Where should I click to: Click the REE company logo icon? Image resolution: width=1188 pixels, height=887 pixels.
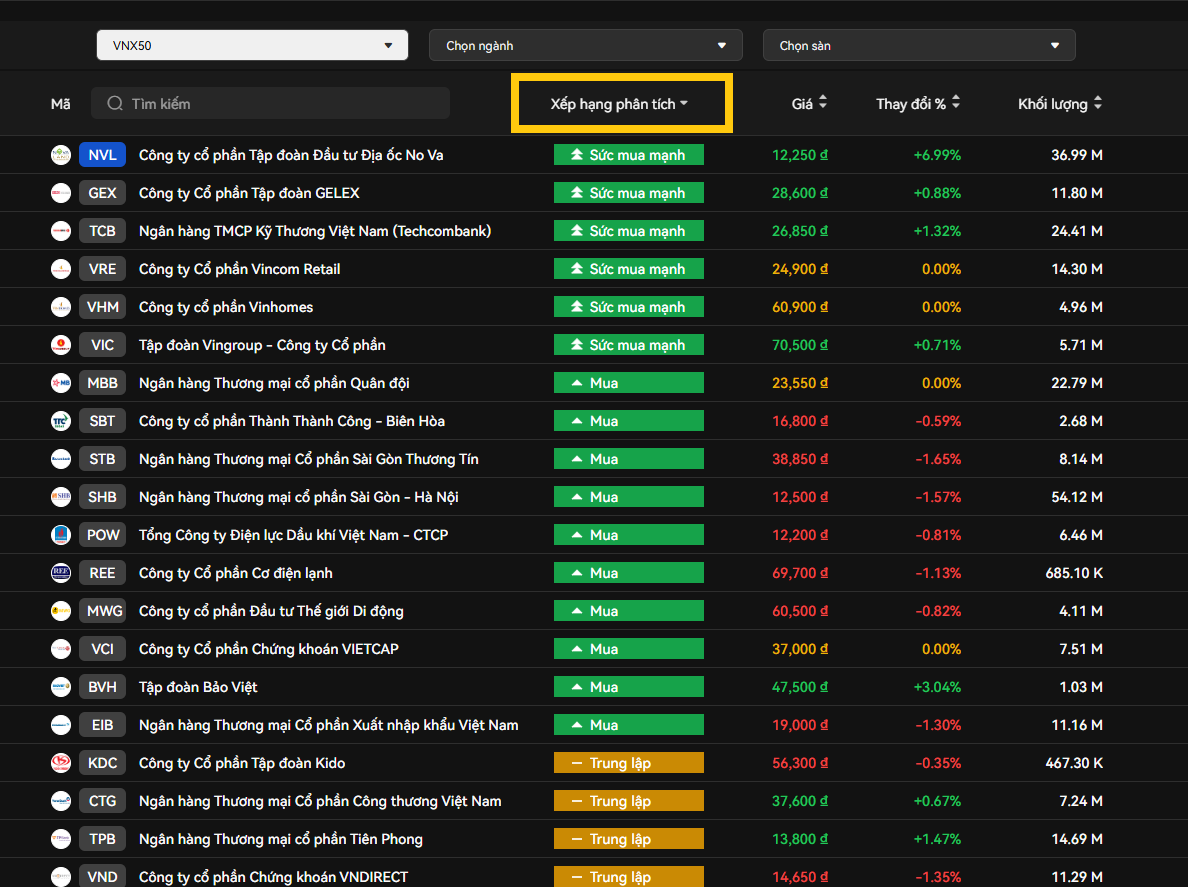[x=61, y=573]
